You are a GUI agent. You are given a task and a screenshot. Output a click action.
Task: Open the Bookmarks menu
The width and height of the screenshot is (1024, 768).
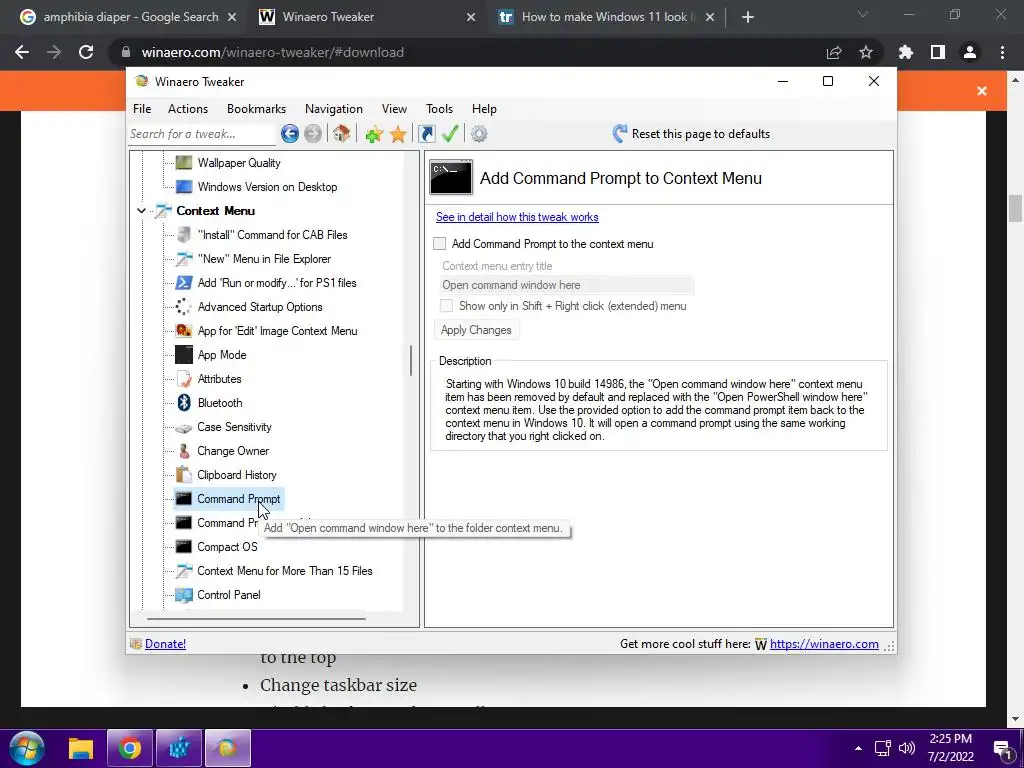pyautogui.click(x=256, y=109)
